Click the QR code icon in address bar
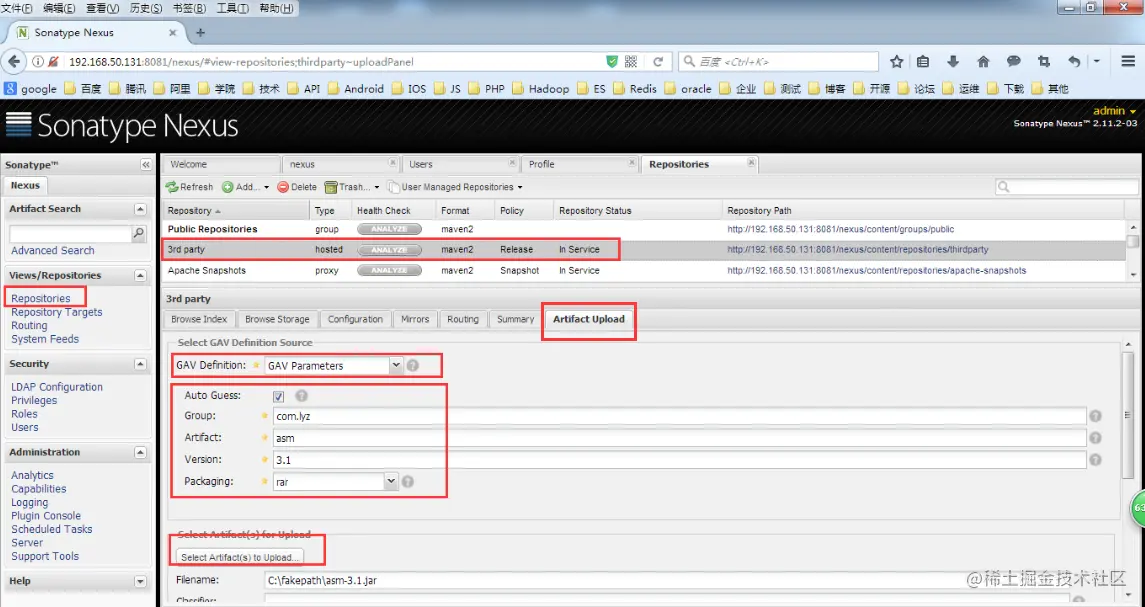This screenshot has width=1145, height=607. [x=632, y=62]
